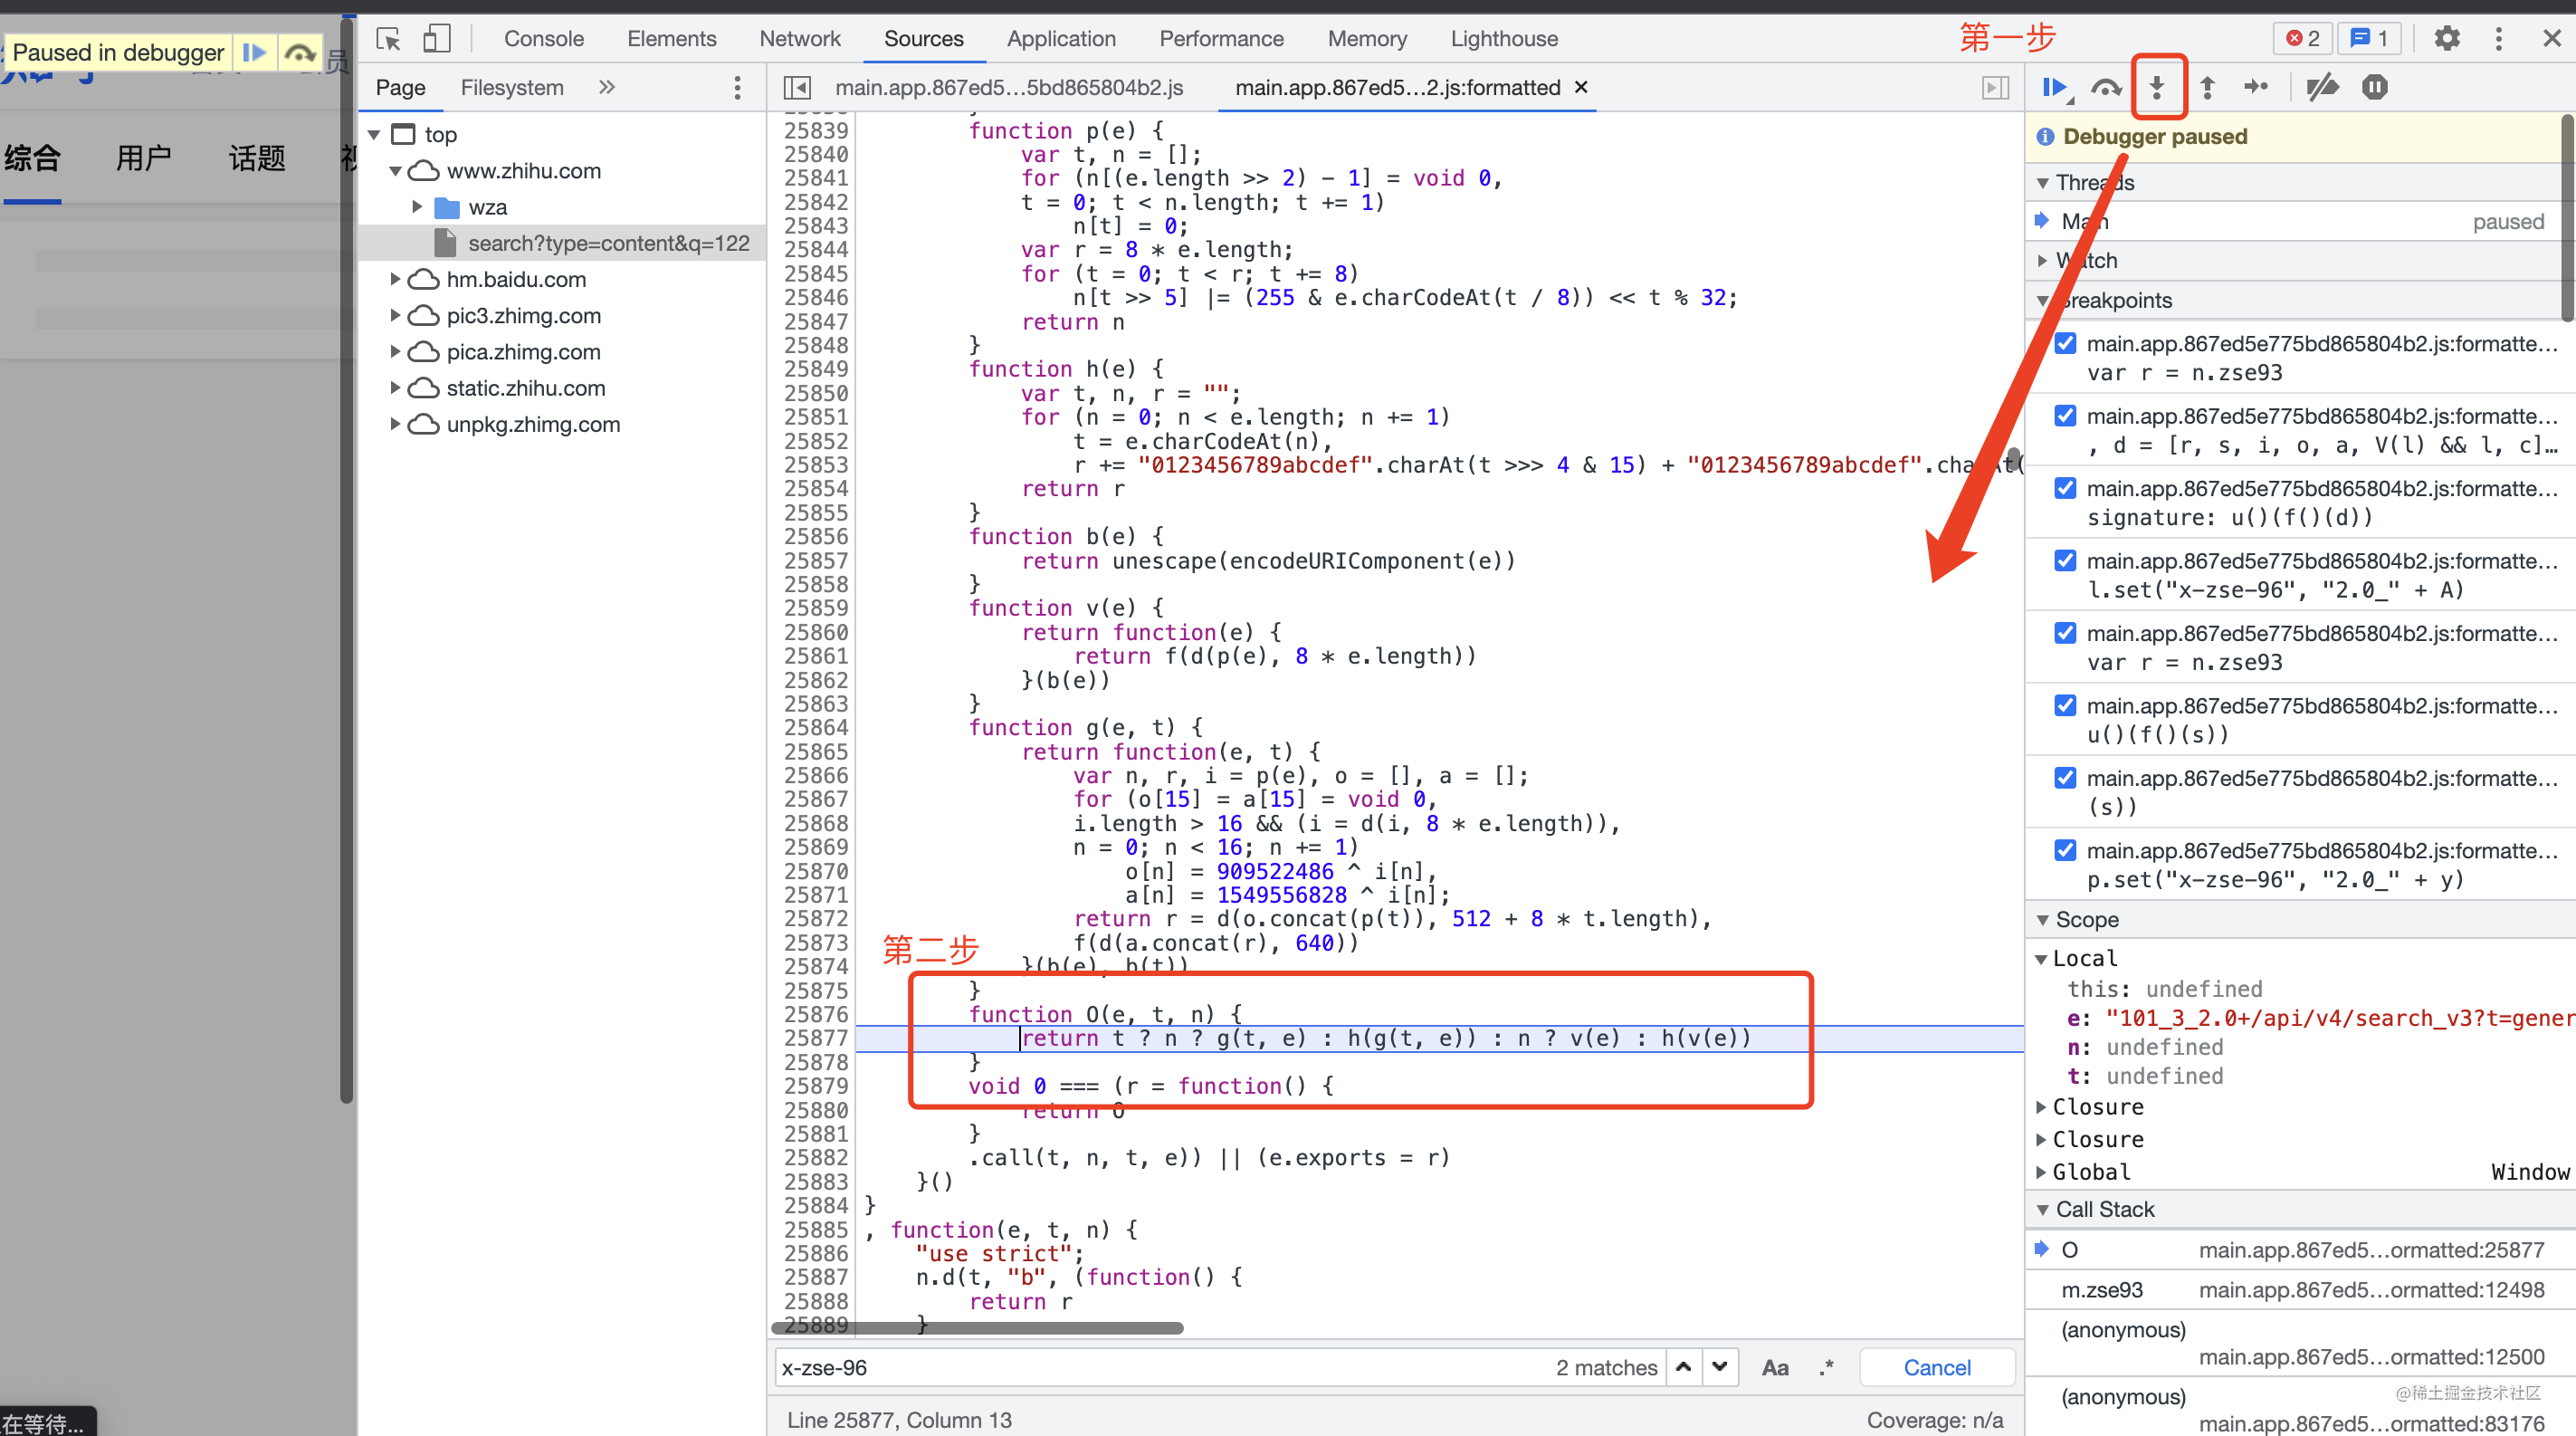Cancel the in-file search
The height and width of the screenshot is (1436, 2576).
1937,1367
